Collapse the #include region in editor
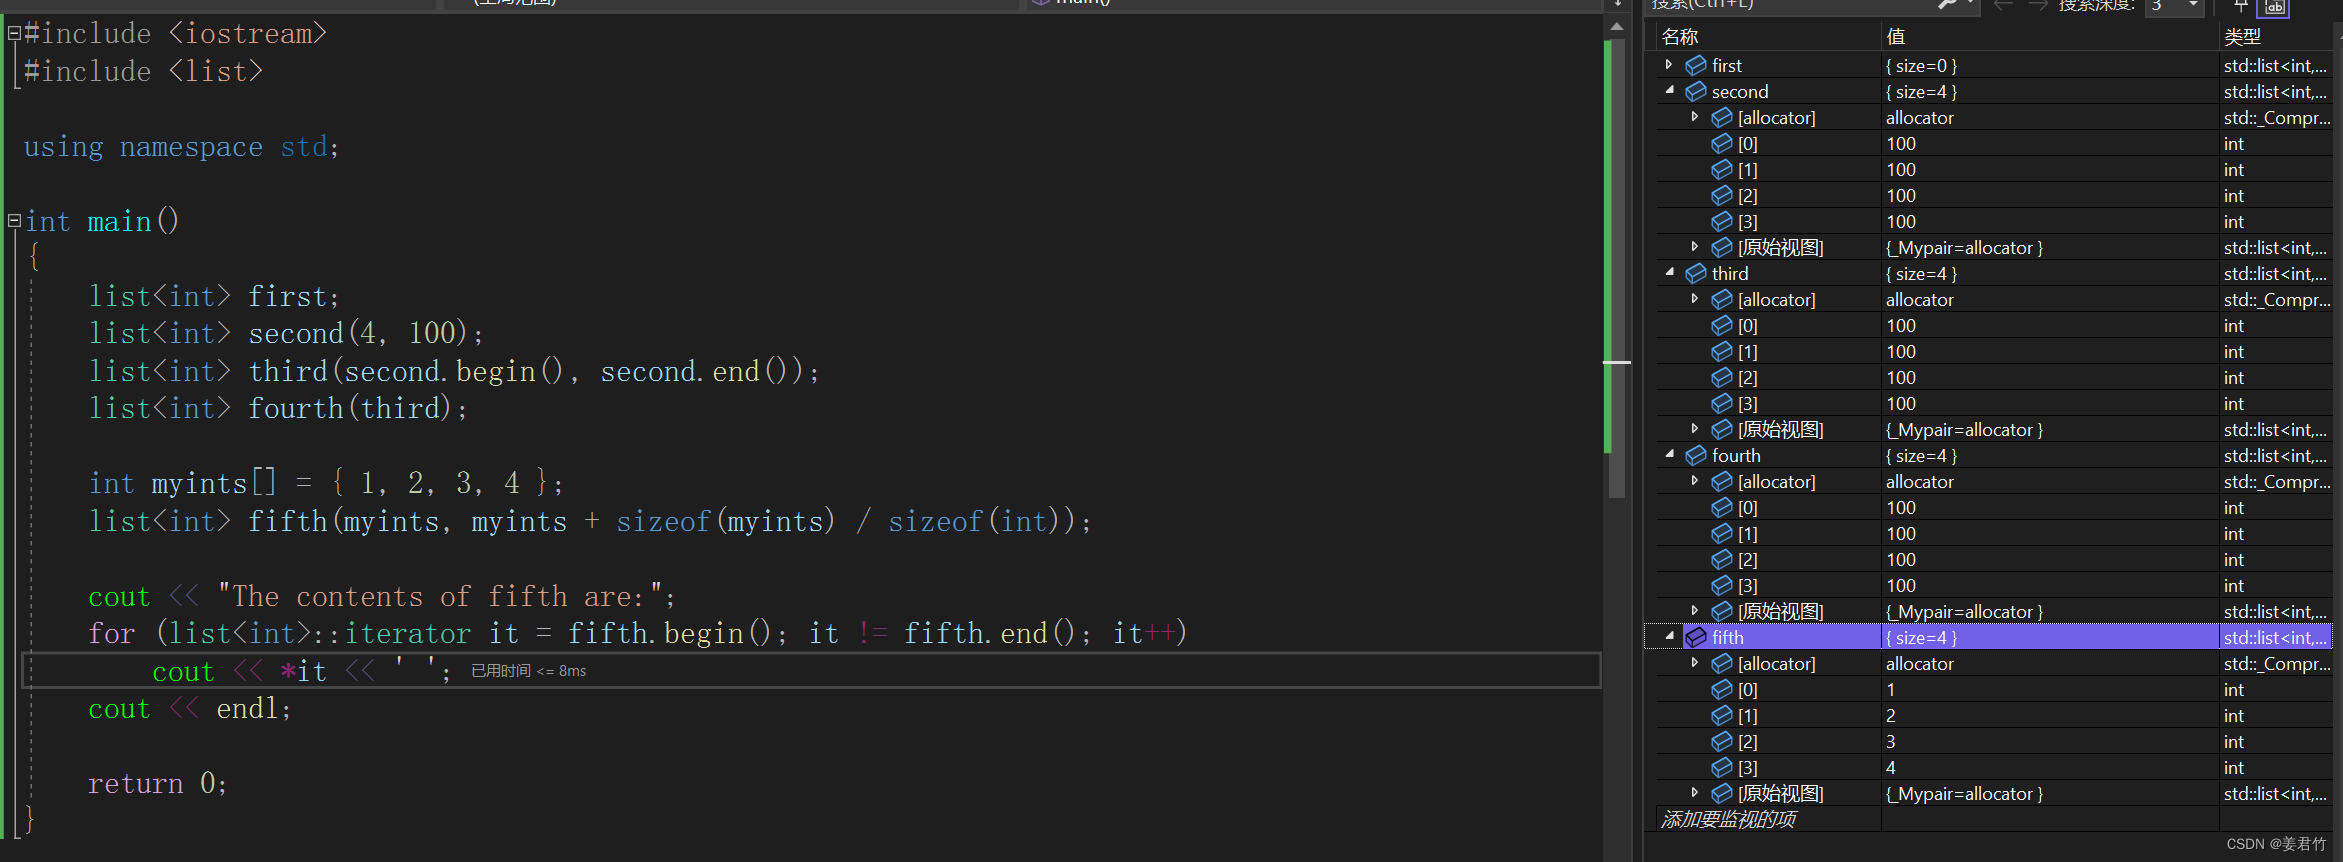This screenshot has height=862, width=2343. coord(14,34)
